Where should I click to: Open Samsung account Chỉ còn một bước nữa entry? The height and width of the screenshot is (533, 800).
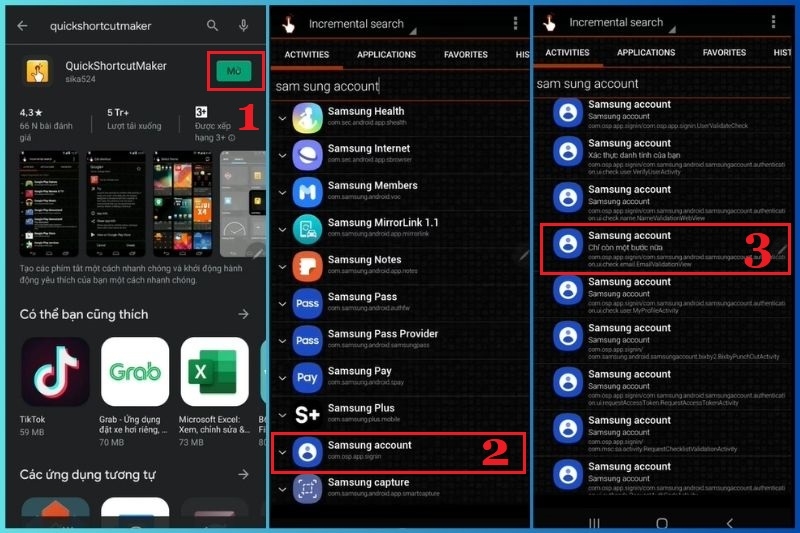click(x=665, y=249)
